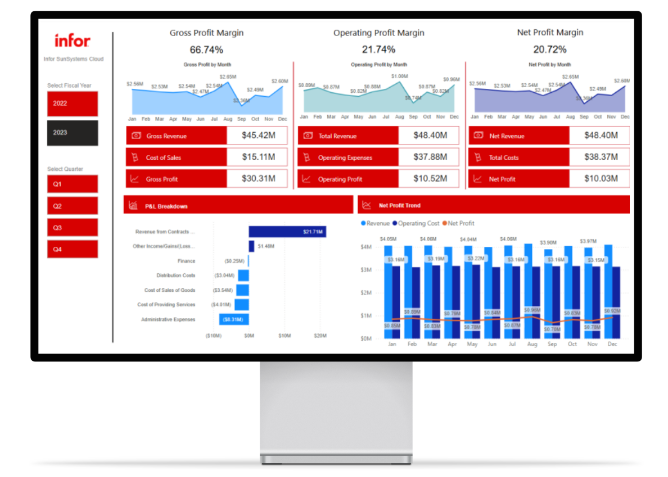Viewport: 668px width, 477px height.
Task: Click the Gross Revenue money icon
Action: [133, 135]
